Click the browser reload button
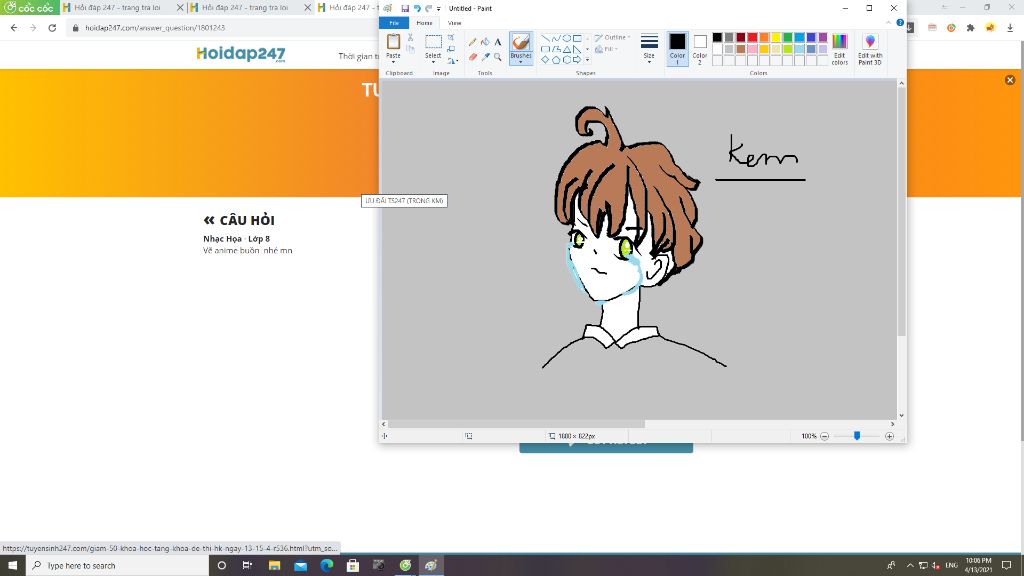 coord(52,28)
